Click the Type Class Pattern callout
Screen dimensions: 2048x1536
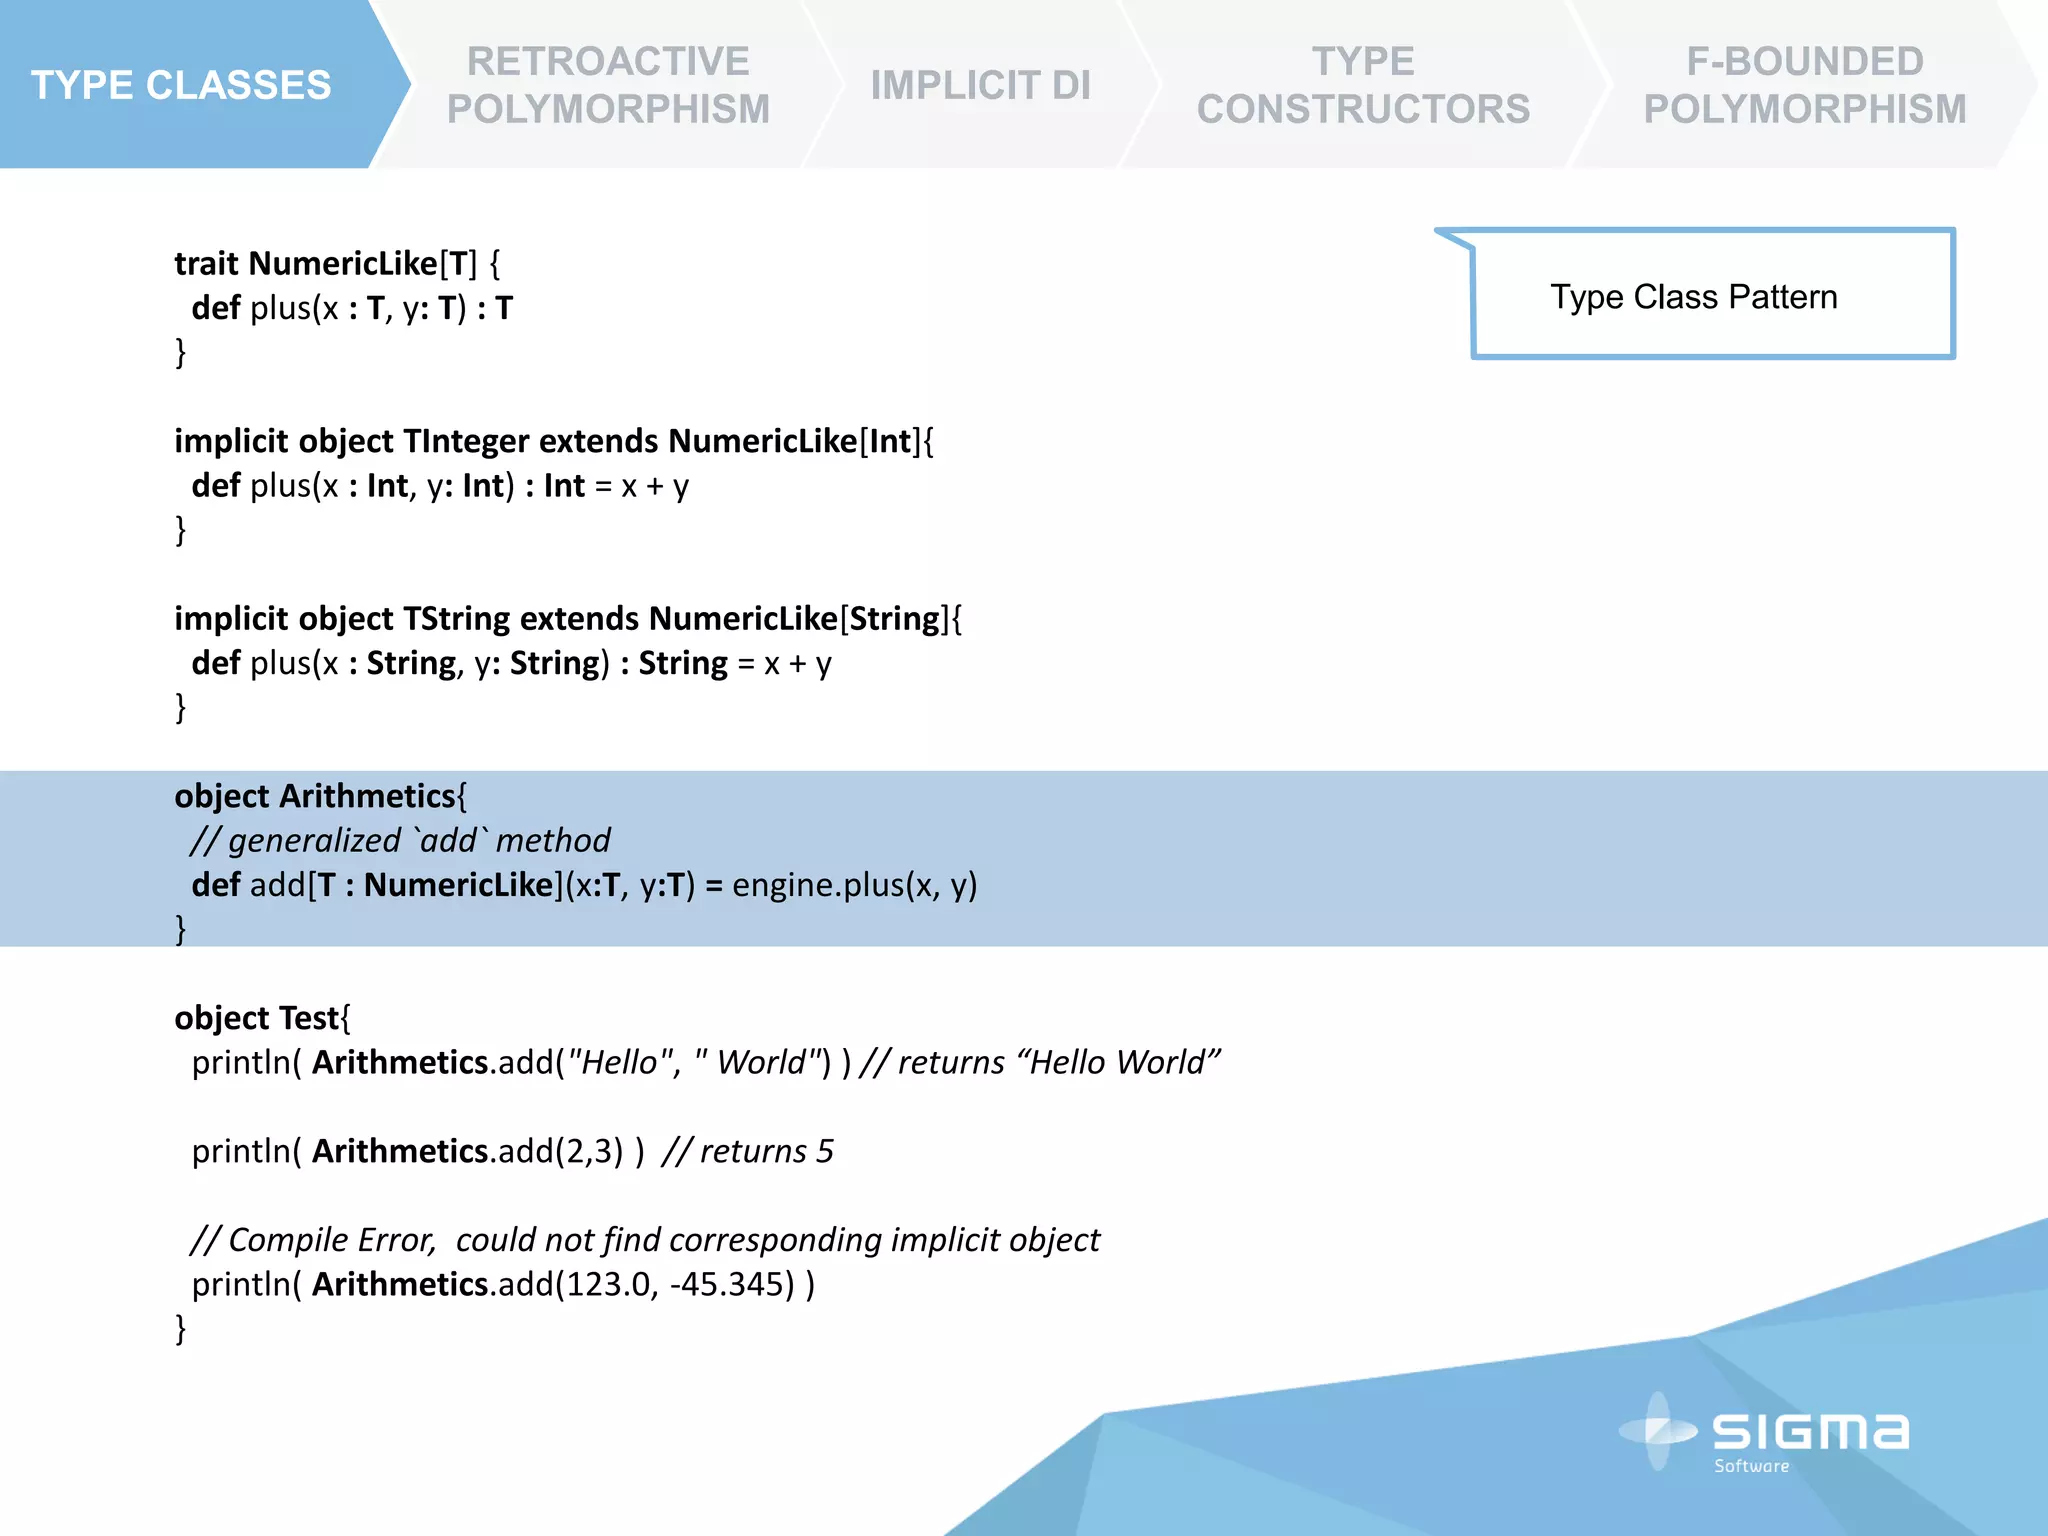(1694, 297)
